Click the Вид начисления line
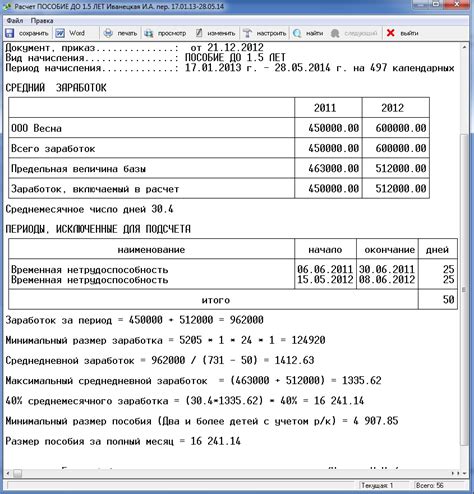Viewport: 474px width, 494px height. (146, 58)
